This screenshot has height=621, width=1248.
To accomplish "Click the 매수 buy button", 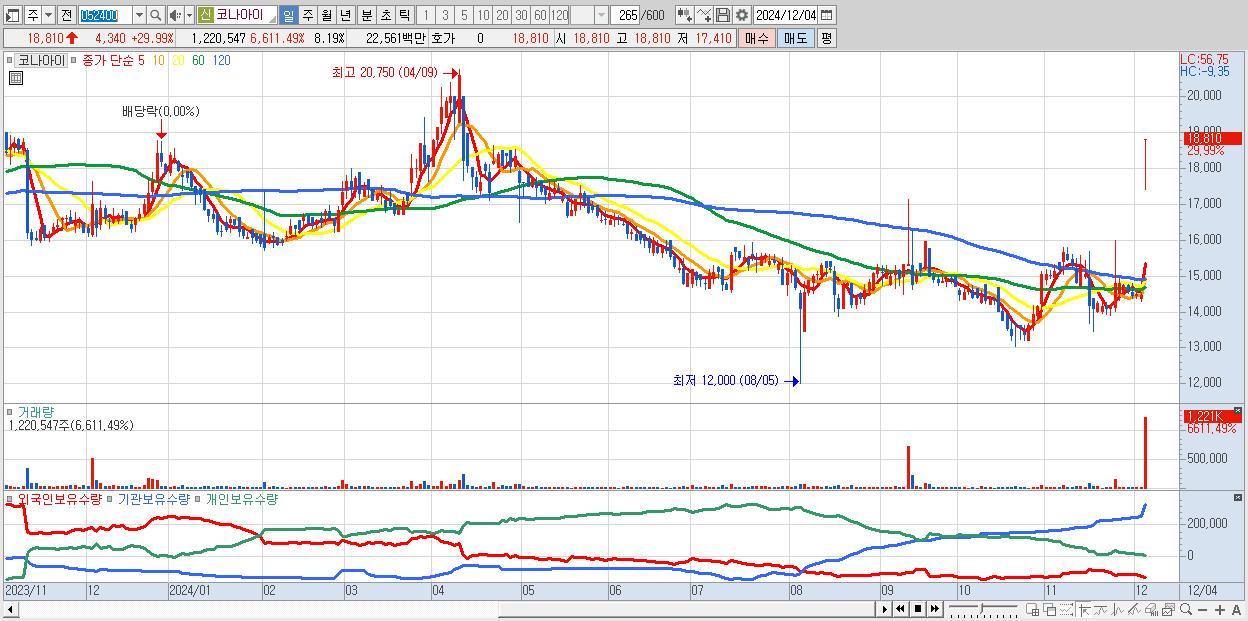I will [x=757, y=38].
